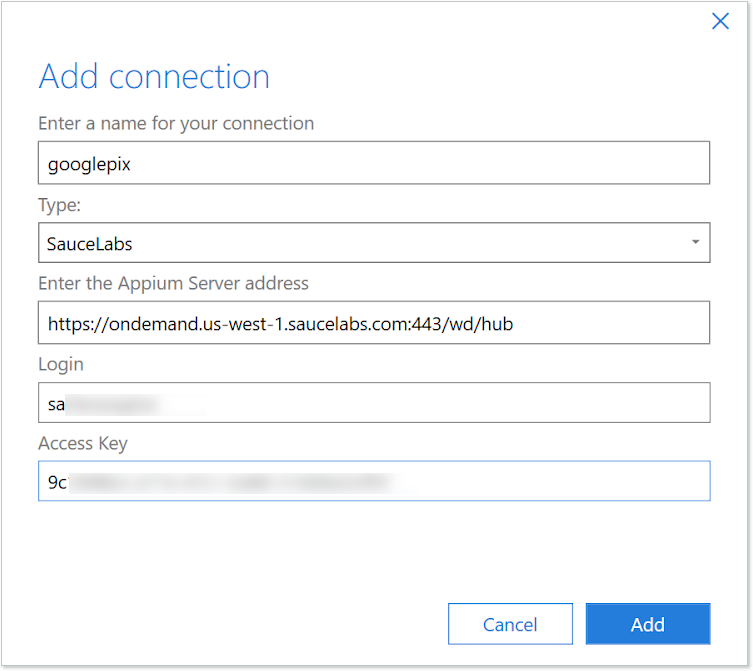Click the "googlepix" text in name field

click(89, 163)
